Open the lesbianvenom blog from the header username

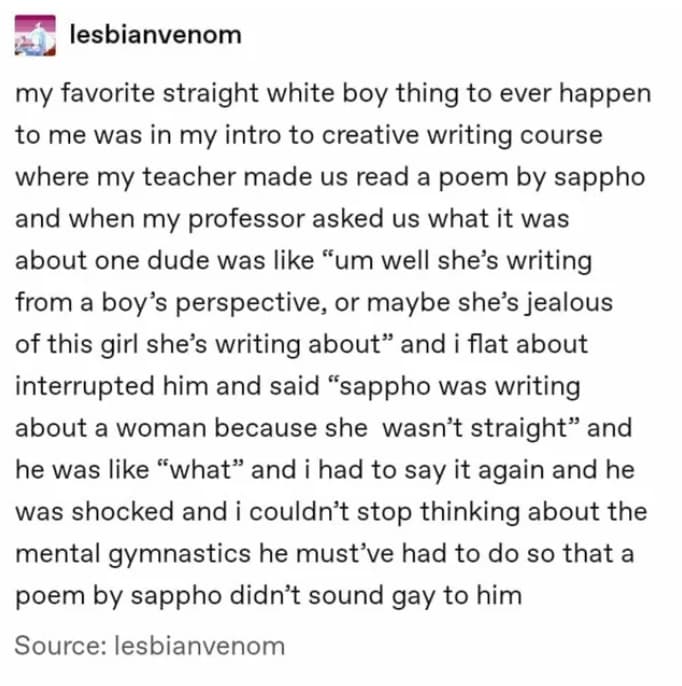[156, 35]
